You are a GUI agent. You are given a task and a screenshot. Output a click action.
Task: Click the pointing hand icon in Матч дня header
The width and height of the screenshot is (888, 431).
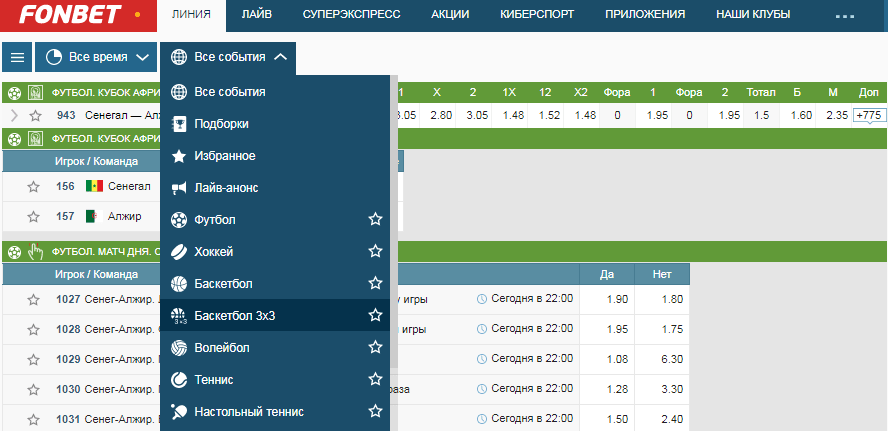coord(35,251)
